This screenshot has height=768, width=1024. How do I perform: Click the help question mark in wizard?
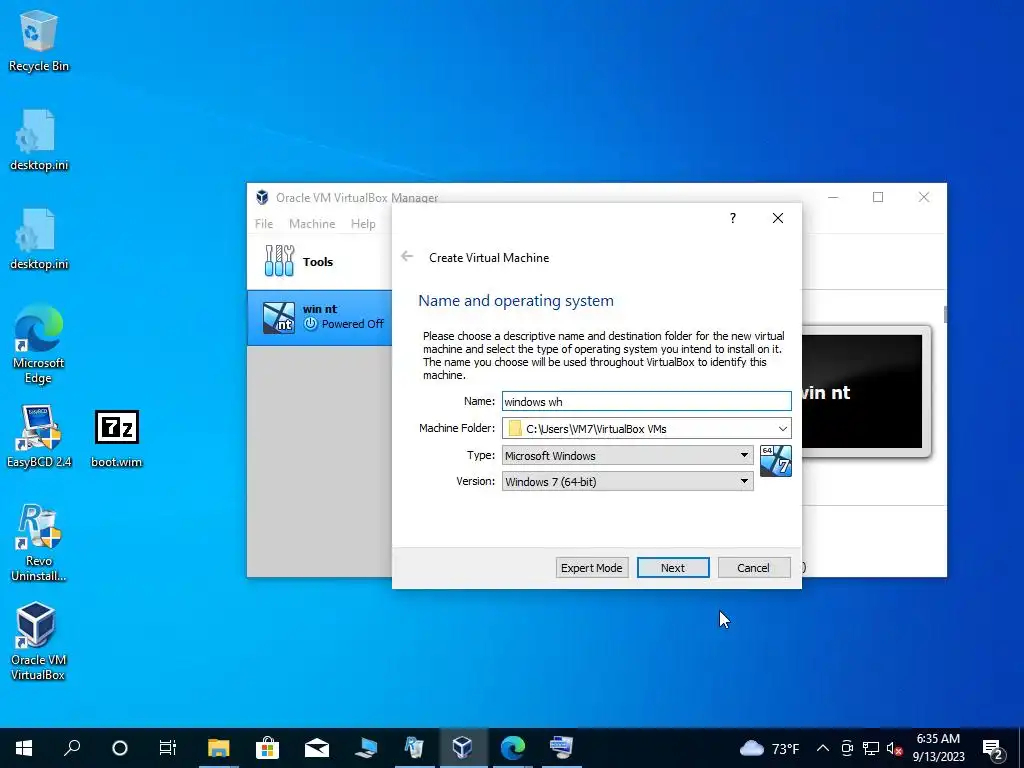coord(733,218)
